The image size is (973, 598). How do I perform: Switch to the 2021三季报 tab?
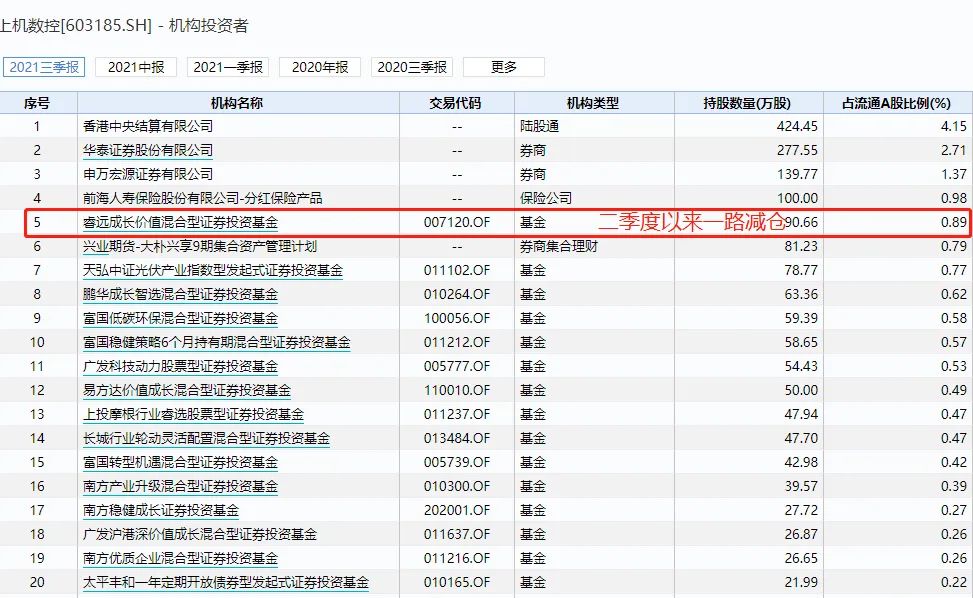(x=44, y=67)
